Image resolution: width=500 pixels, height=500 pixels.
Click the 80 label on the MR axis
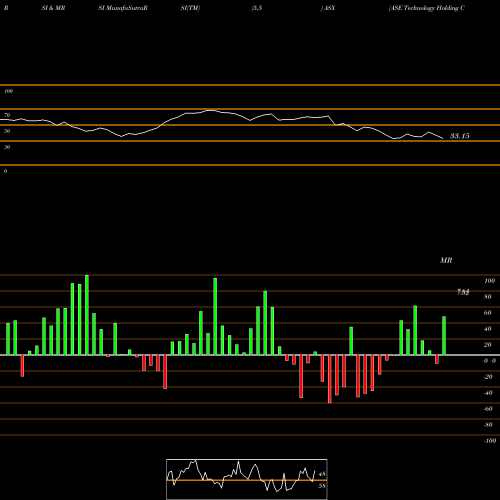click(x=488, y=297)
